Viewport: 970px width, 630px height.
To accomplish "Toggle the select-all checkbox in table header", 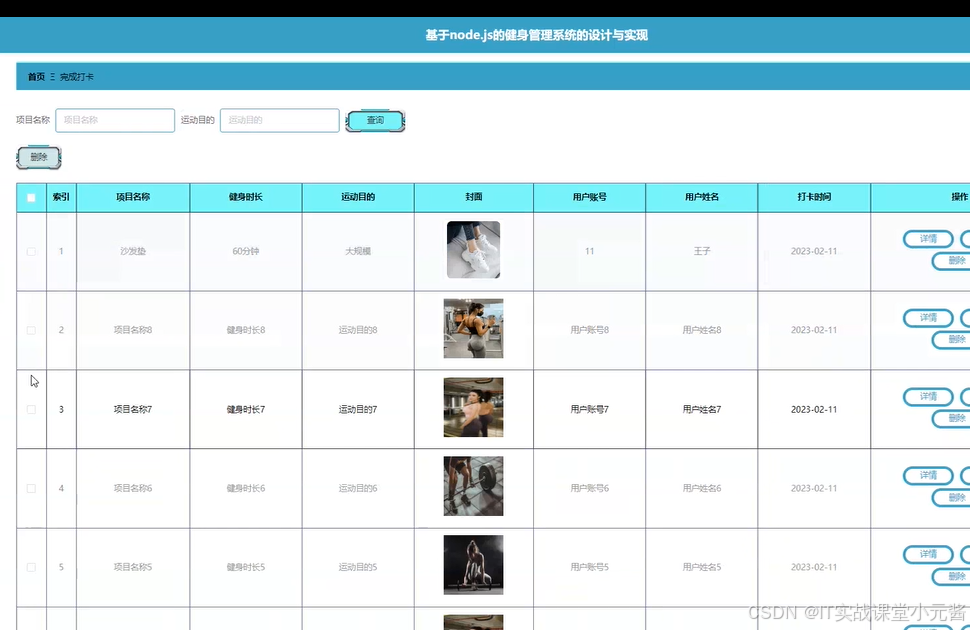I will [30, 197].
